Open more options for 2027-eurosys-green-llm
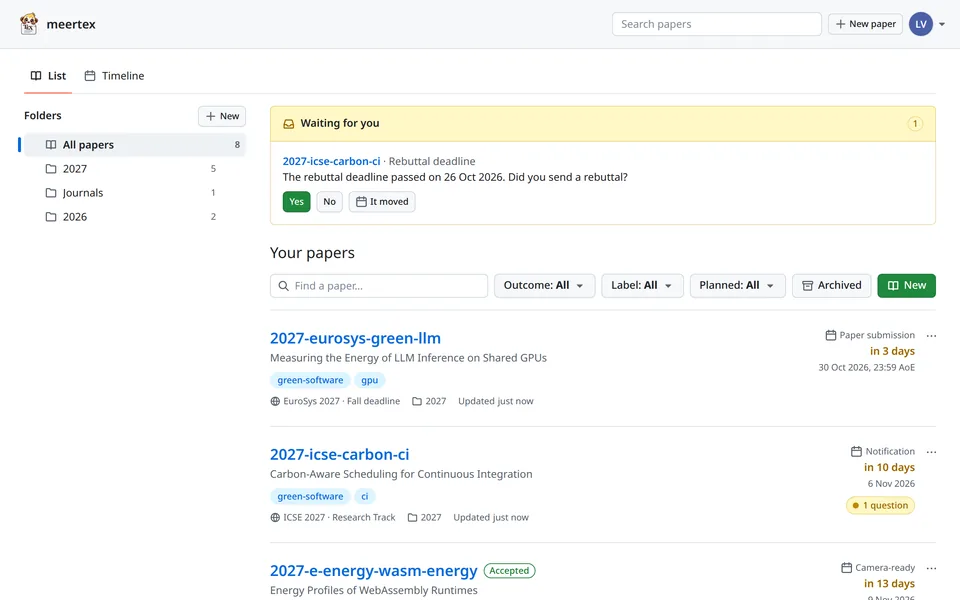960x600 pixels. (931, 336)
